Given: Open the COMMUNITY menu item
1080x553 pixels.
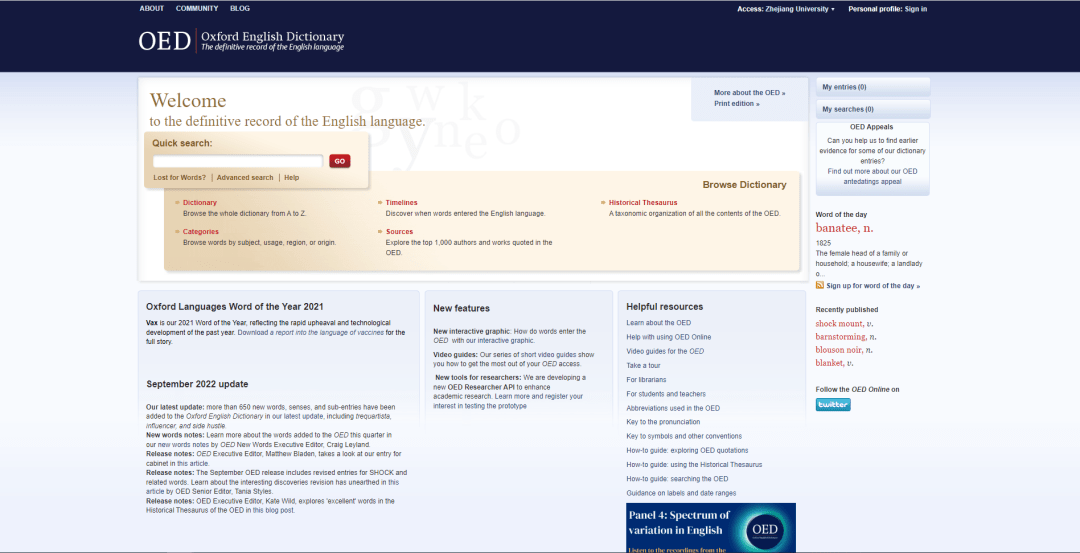Looking at the screenshot, I should tap(197, 8).
